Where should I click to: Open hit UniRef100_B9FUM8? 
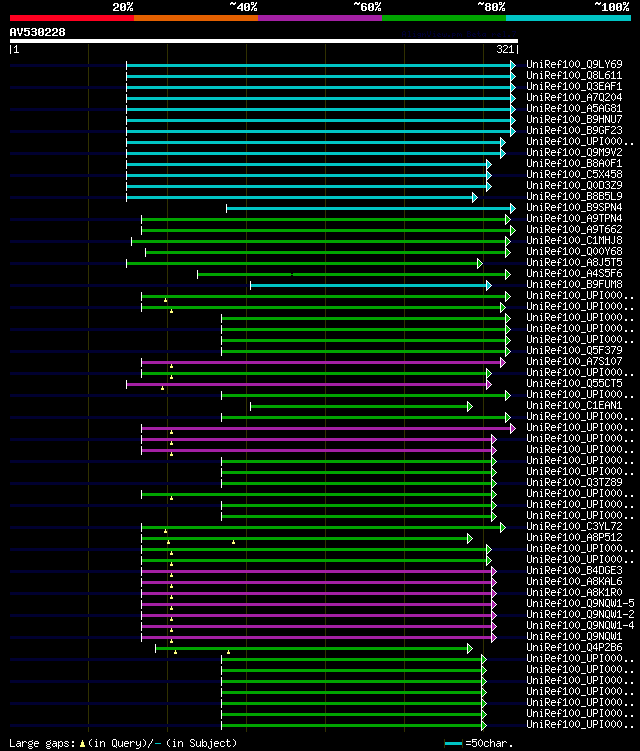click(574, 284)
